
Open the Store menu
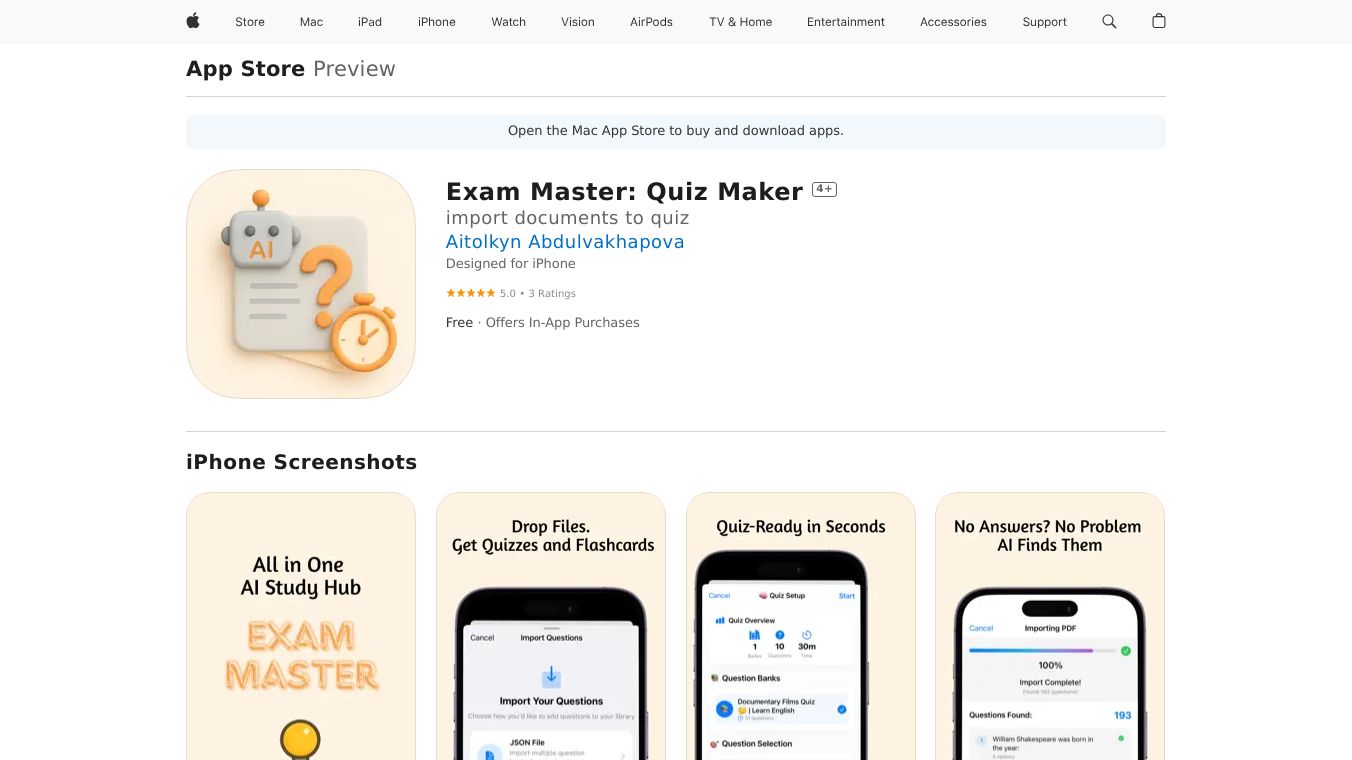(x=250, y=22)
